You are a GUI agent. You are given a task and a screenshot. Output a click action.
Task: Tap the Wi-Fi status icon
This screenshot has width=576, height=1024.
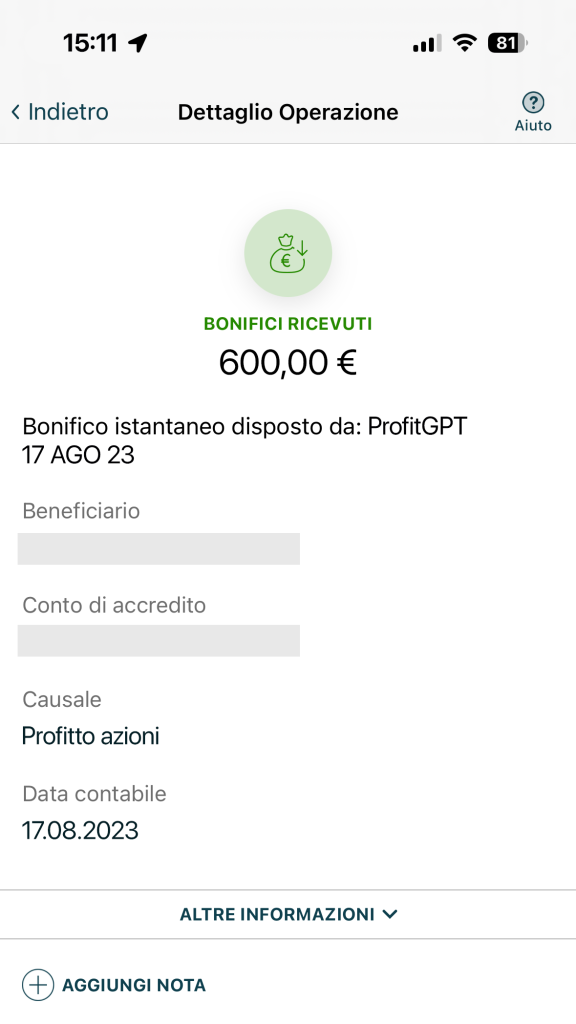tap(465, 44)
